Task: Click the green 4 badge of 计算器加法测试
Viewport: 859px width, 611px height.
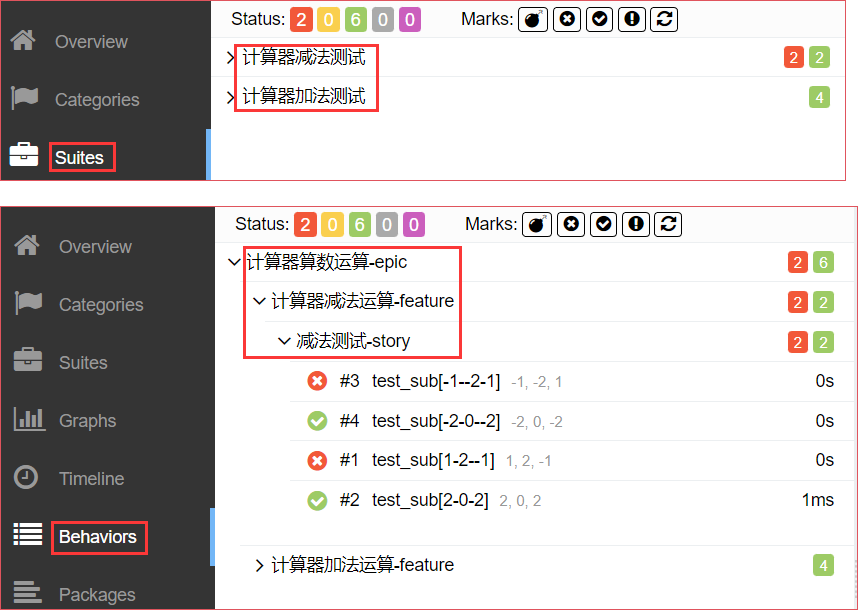Action: click(819, 98)
